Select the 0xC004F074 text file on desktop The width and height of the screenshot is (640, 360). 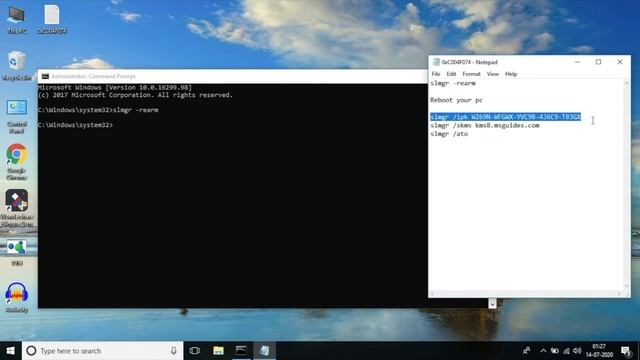click(x=52, y=19)
